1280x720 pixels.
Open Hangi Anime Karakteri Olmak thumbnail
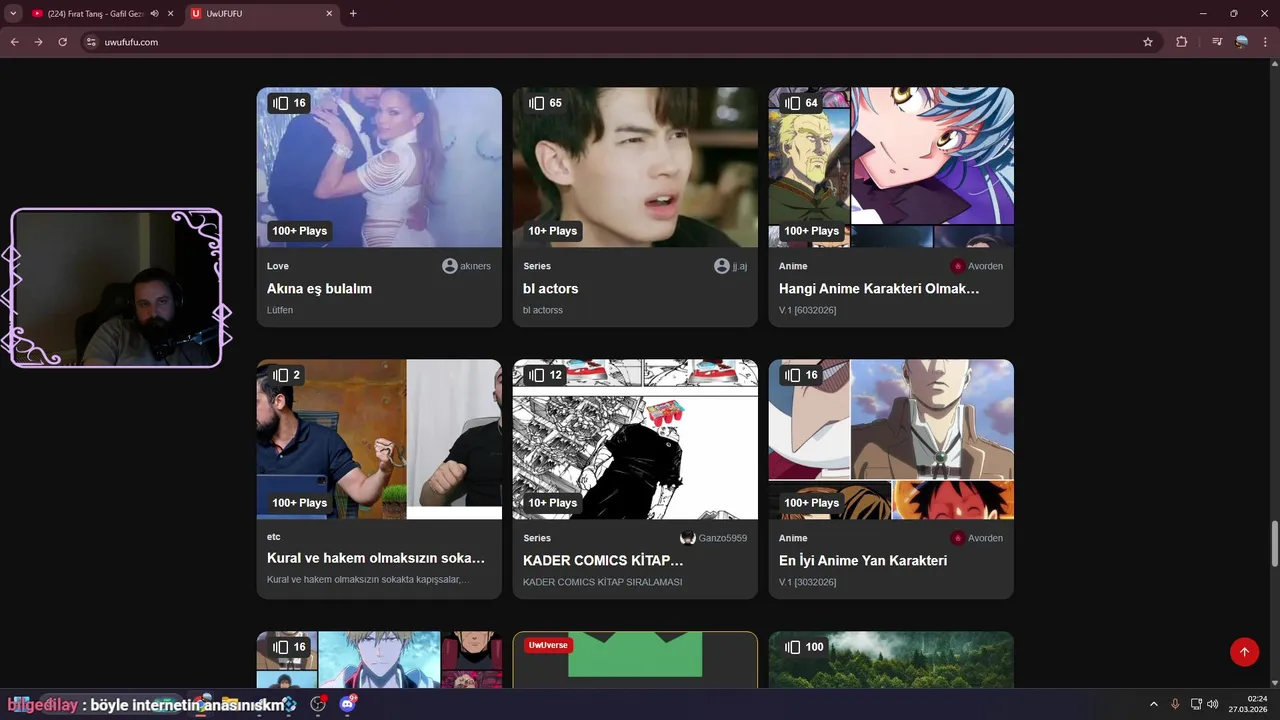(891, 167)
